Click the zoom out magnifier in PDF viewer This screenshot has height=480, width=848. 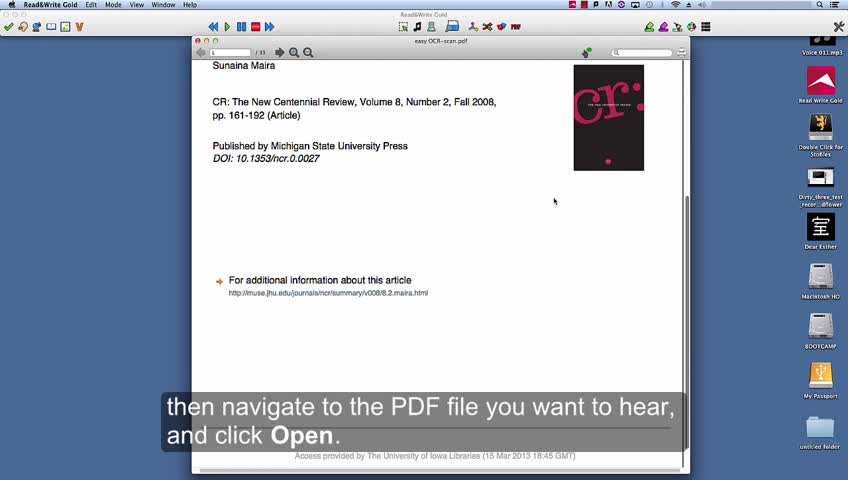tap(308, 52)
